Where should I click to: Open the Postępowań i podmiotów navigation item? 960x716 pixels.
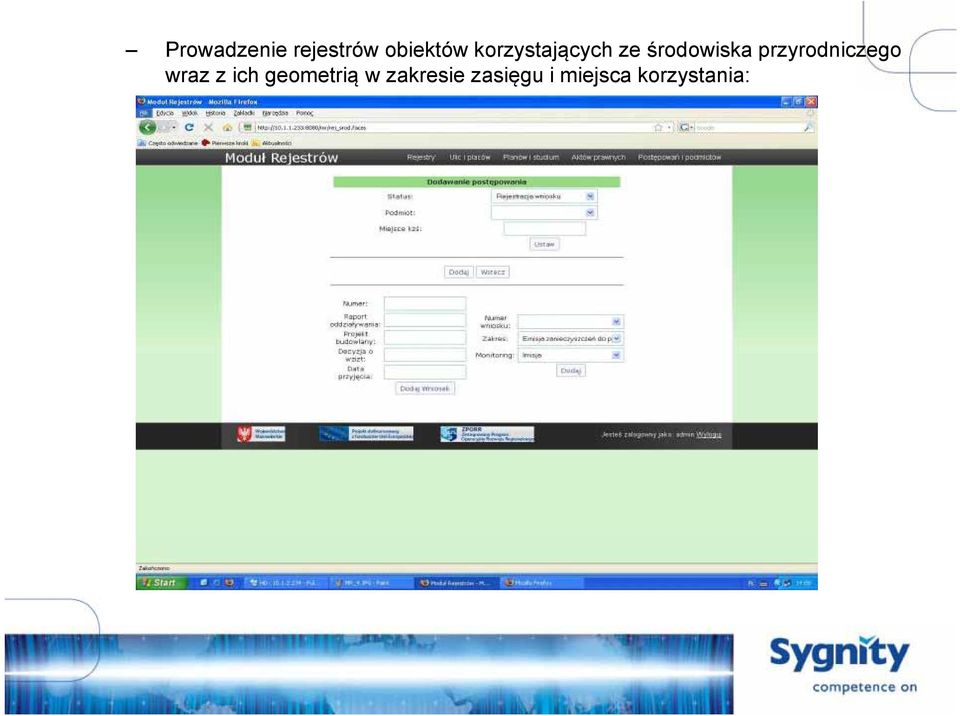[x=680, y=157]
